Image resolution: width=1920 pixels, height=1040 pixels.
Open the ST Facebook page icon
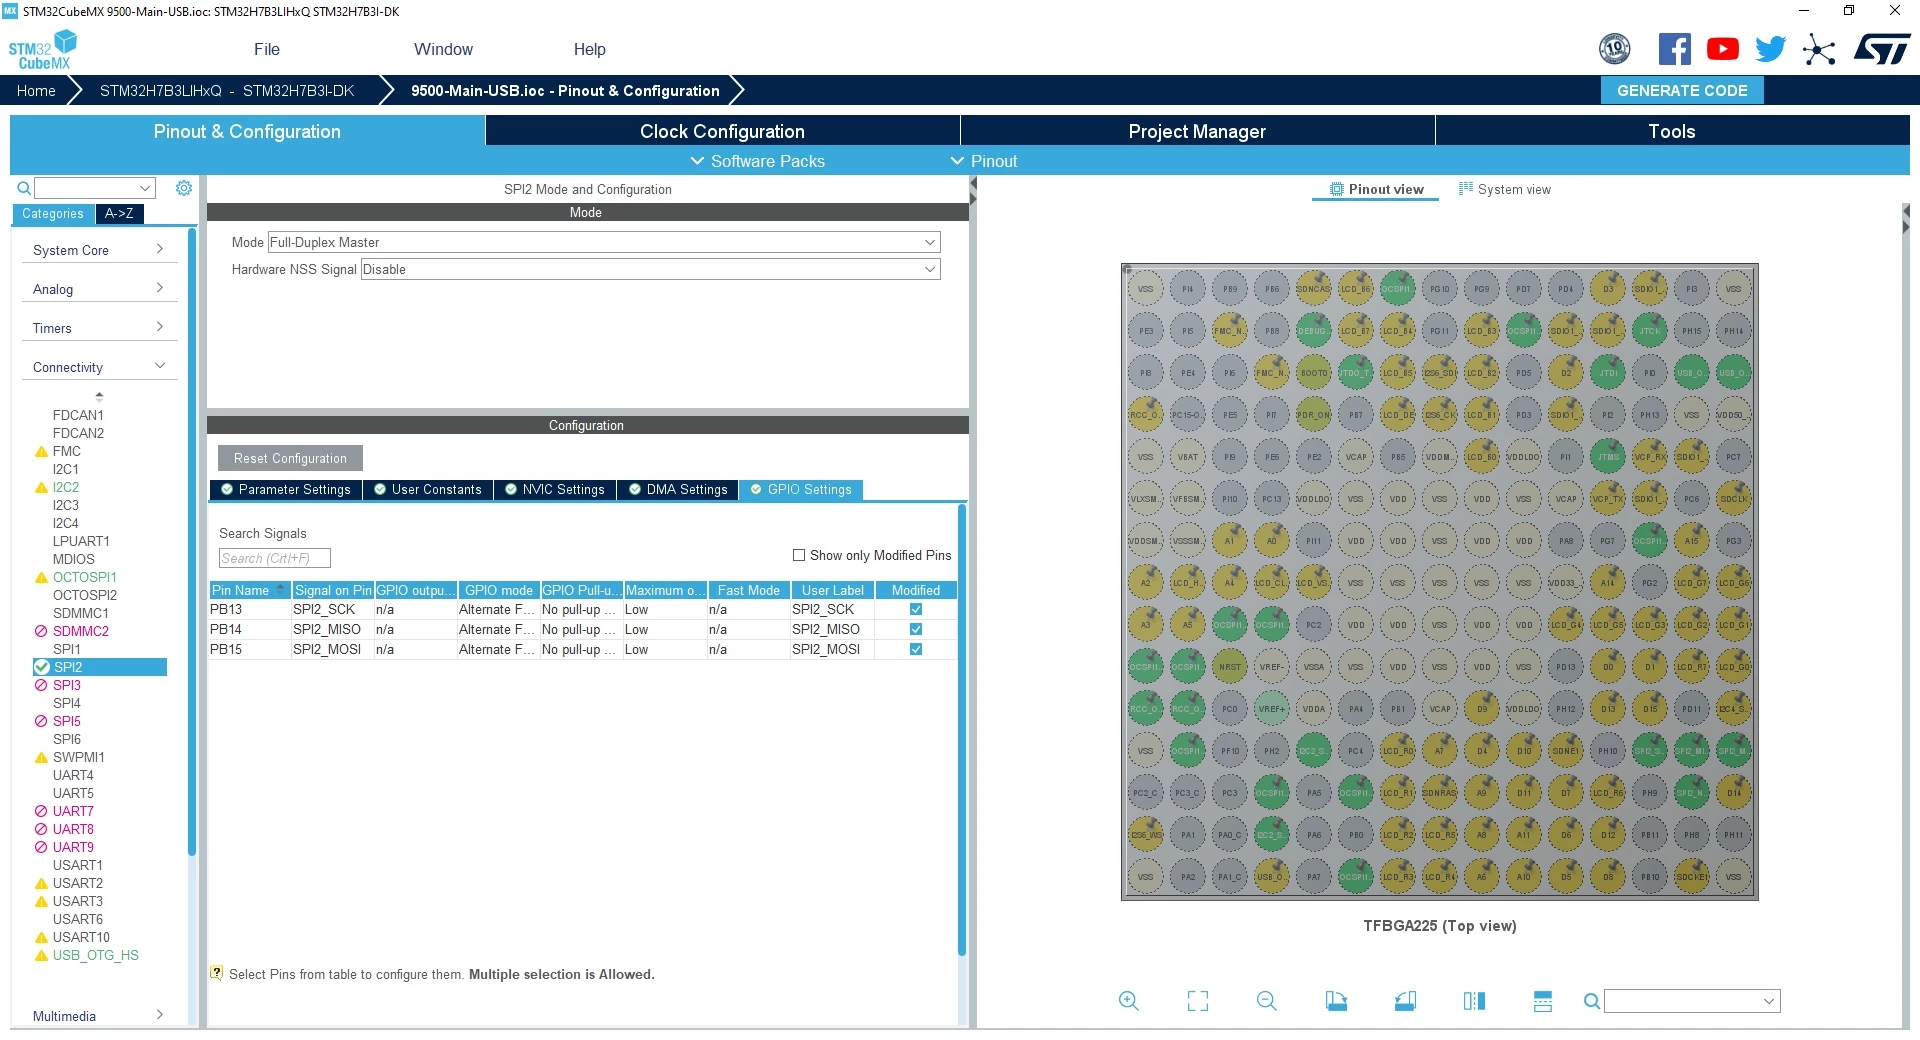pos(1675,49)
